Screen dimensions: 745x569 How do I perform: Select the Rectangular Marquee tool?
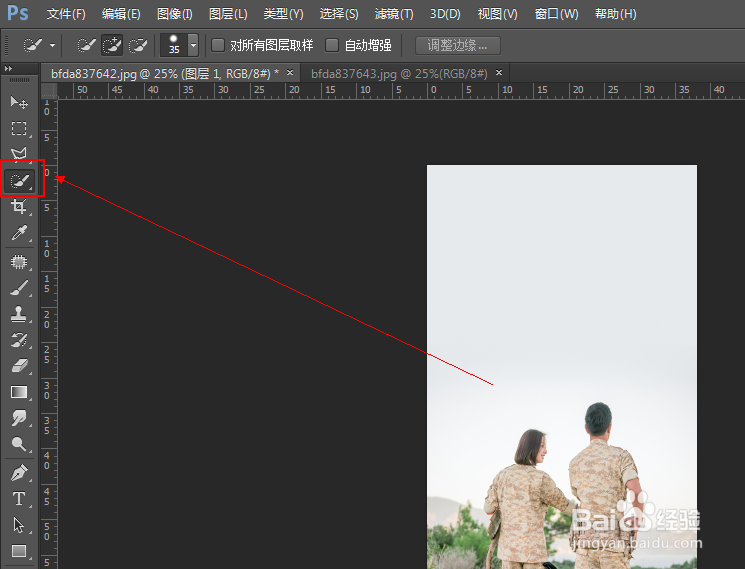click(19, 128)
